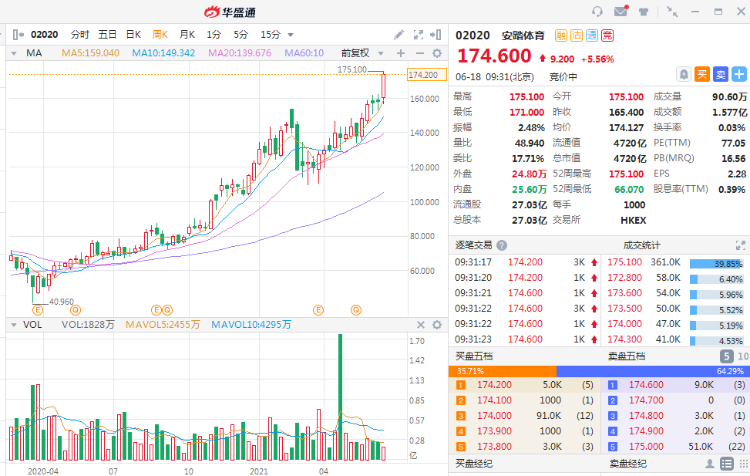Select ask level 1 price 174.600
Image resolution: width=750 pixels, height=476 pixels.
pyautogui.click(x=646, y=385)
